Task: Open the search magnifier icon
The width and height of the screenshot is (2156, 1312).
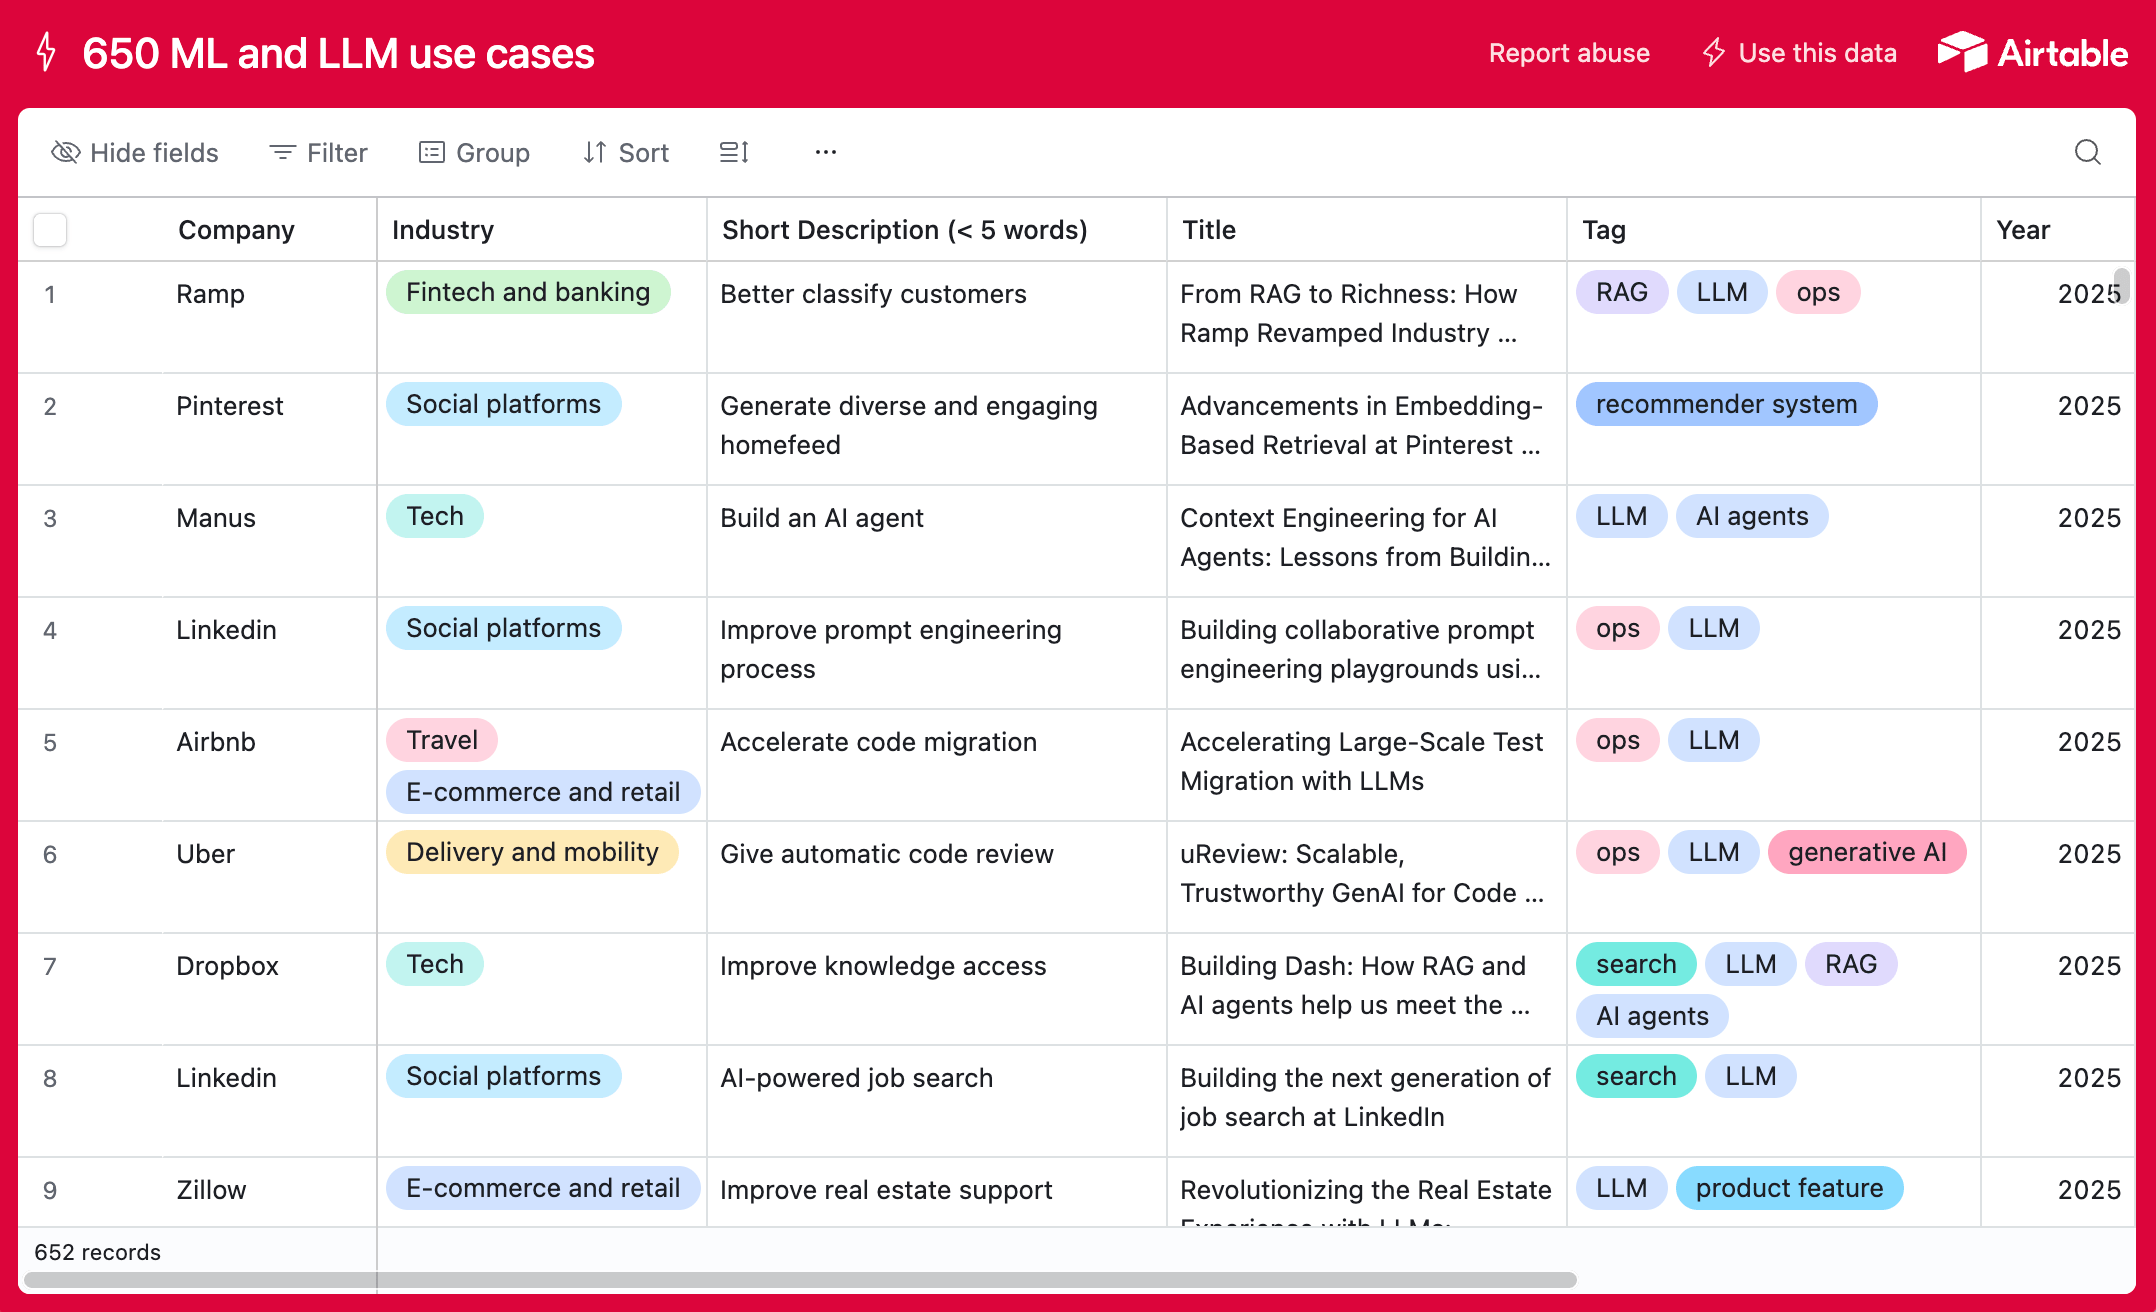Action: pos(2087,152)
